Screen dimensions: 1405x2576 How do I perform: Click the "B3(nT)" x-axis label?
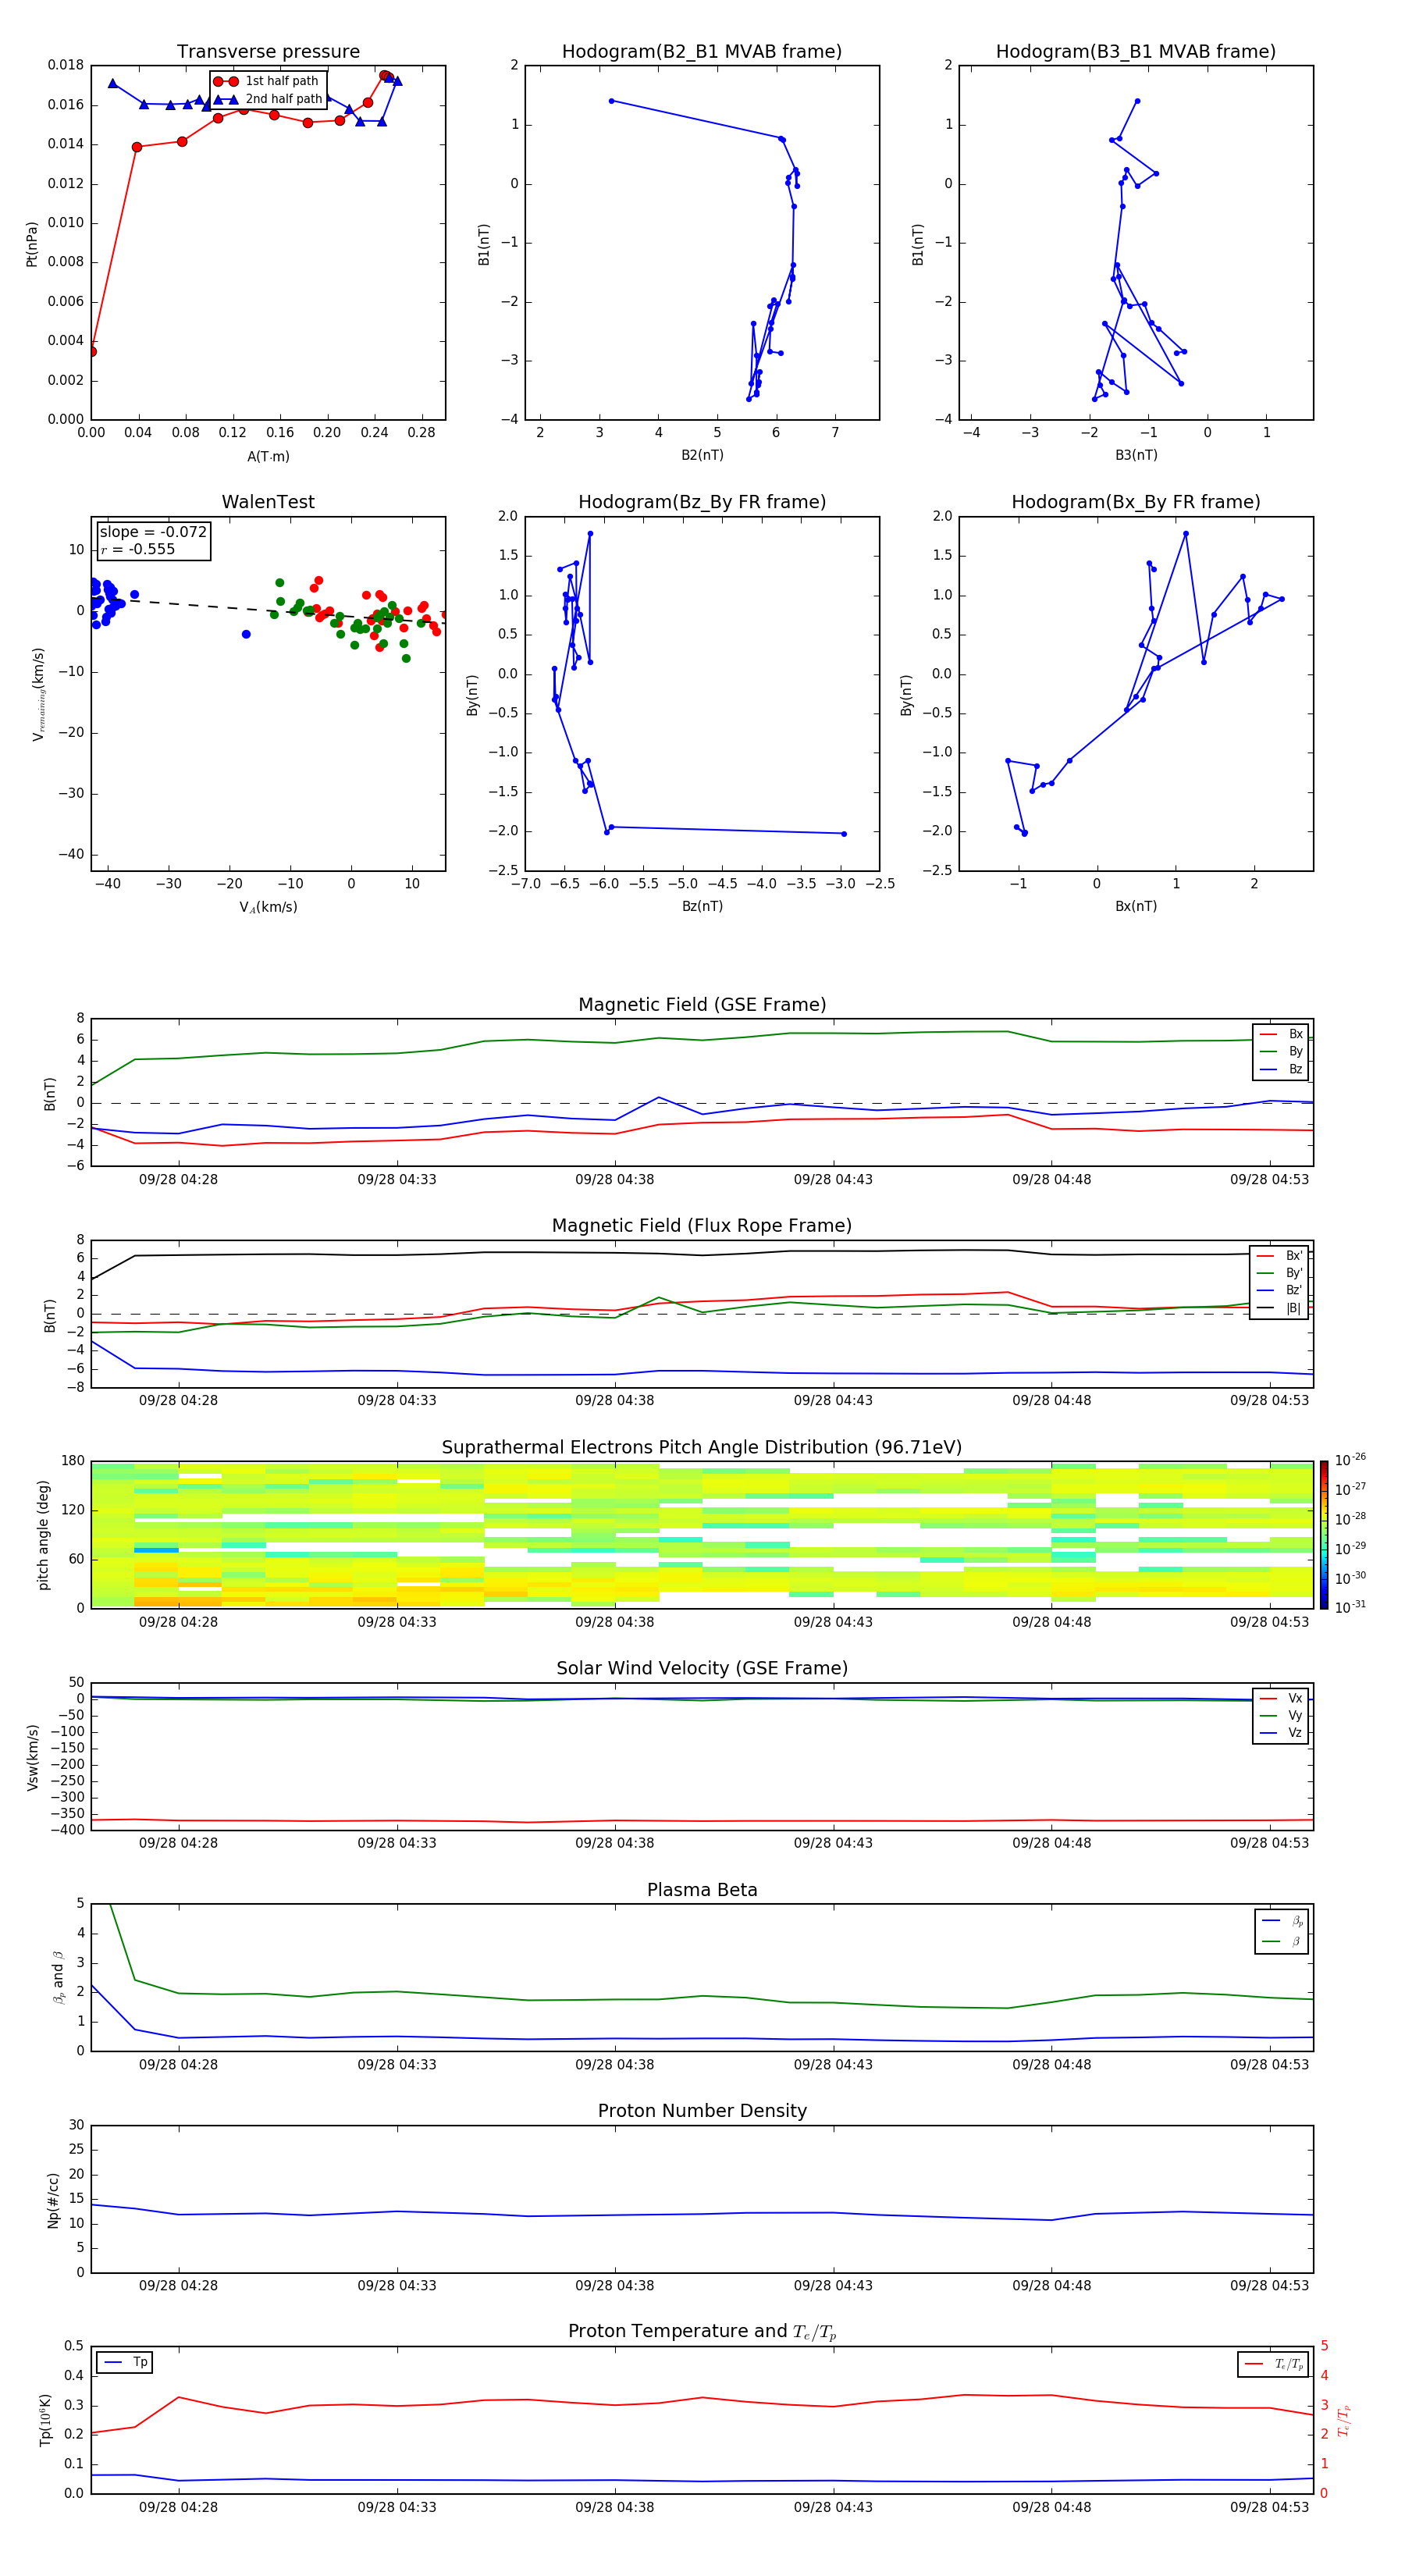[x=1136, y=455]
